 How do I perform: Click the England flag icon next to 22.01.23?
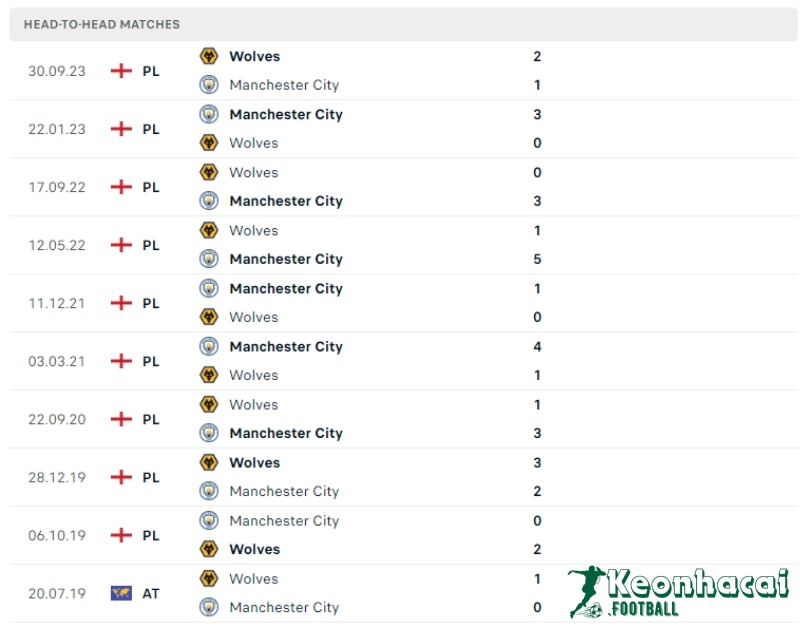[x=121, y=128]
